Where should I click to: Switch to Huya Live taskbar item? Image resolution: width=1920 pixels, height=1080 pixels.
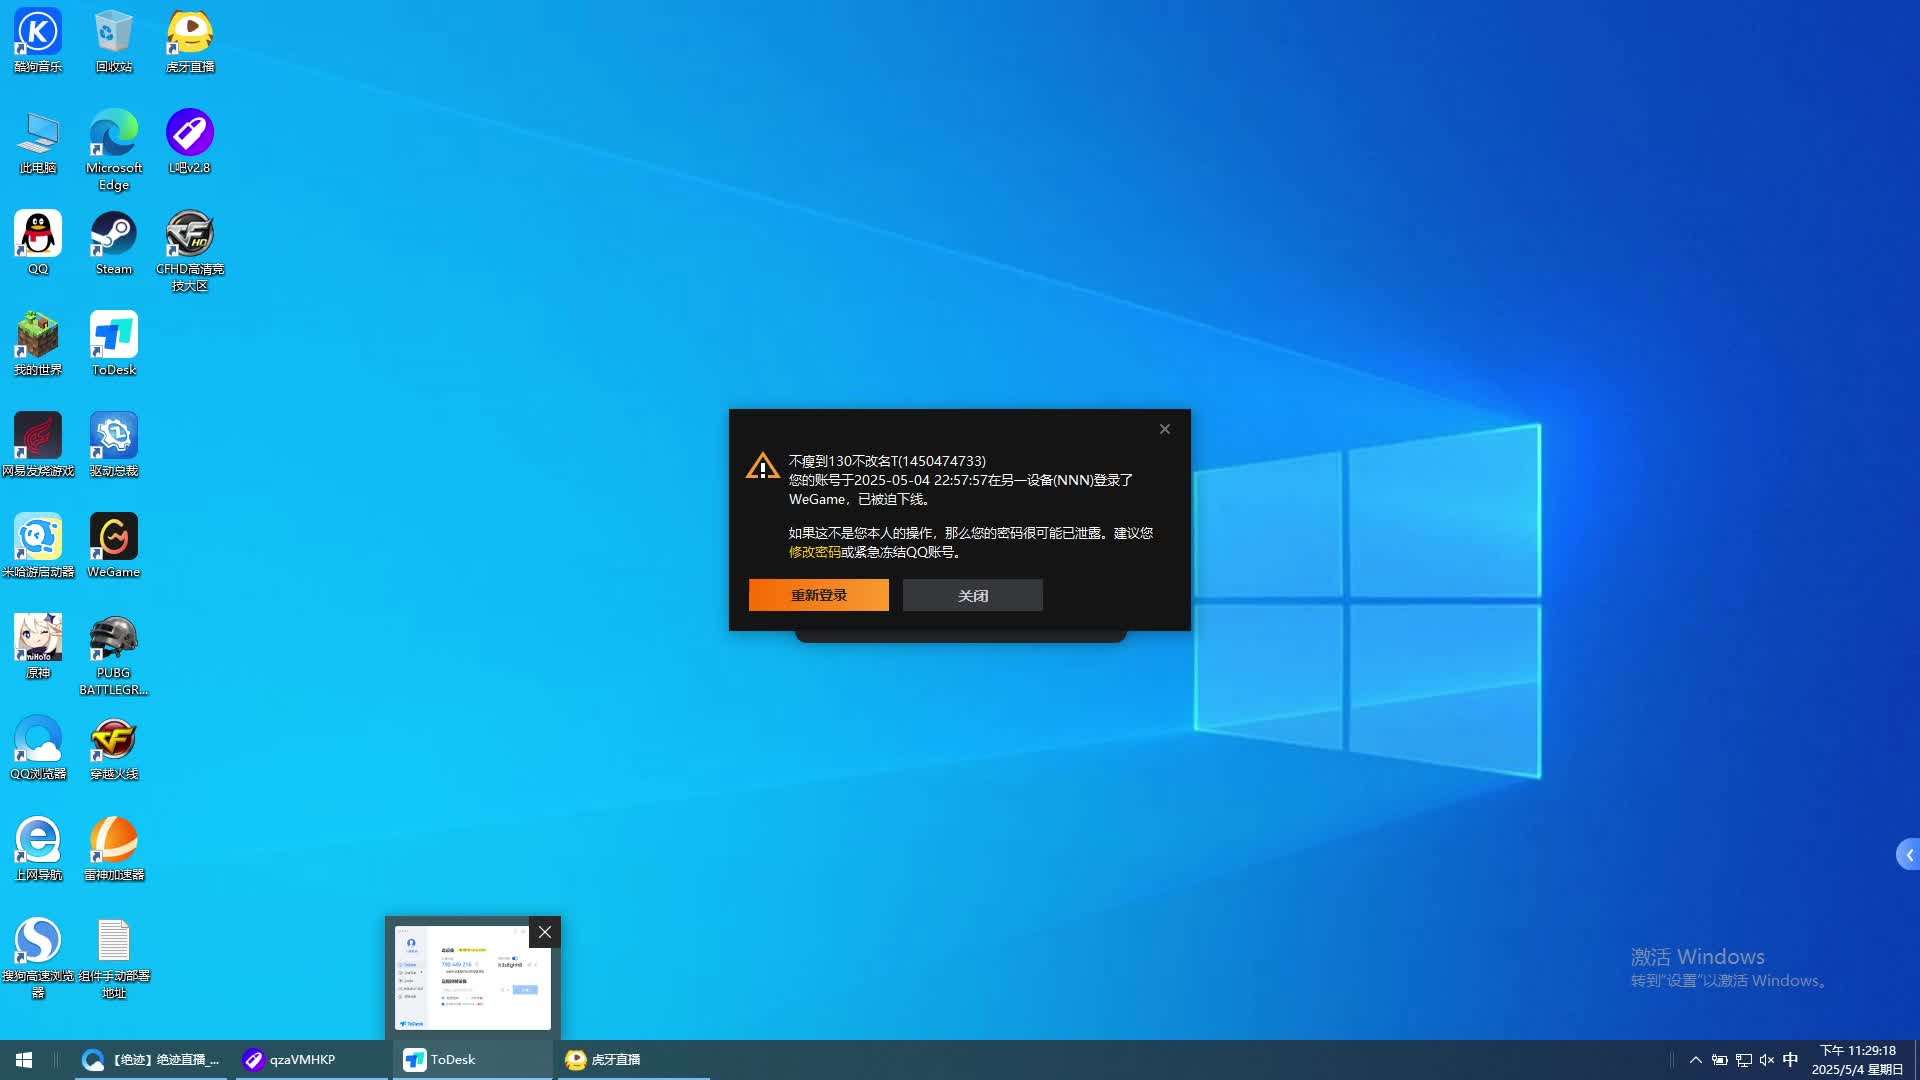click(633, 1060)
